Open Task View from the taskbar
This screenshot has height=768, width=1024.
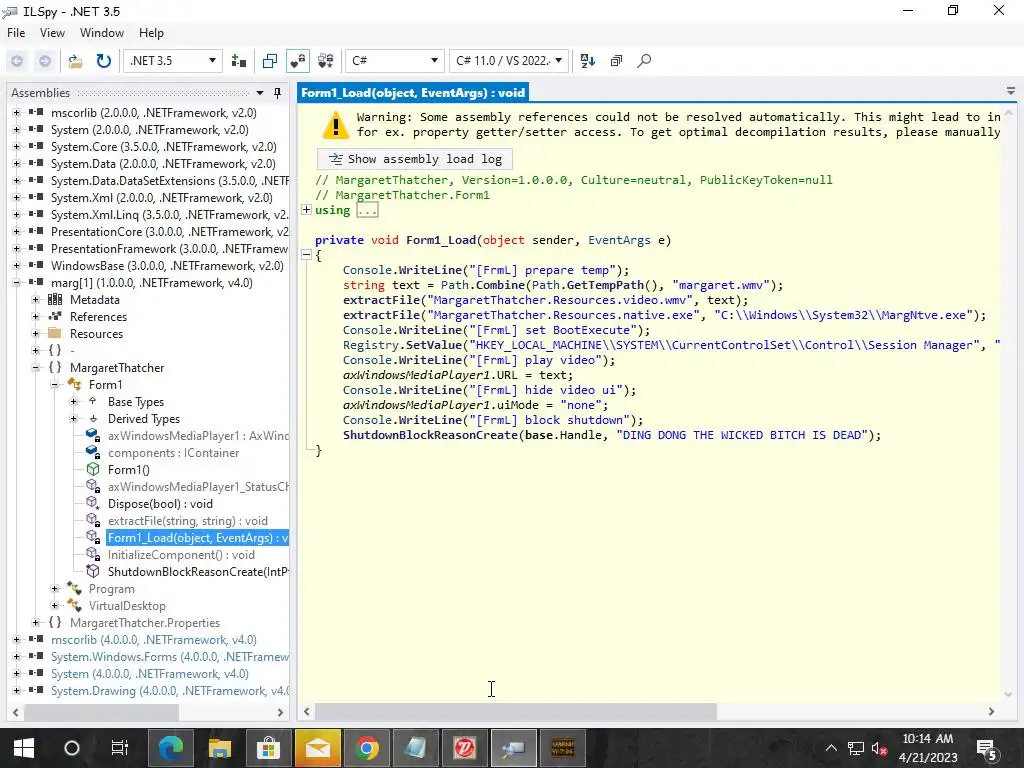point(120,748)
